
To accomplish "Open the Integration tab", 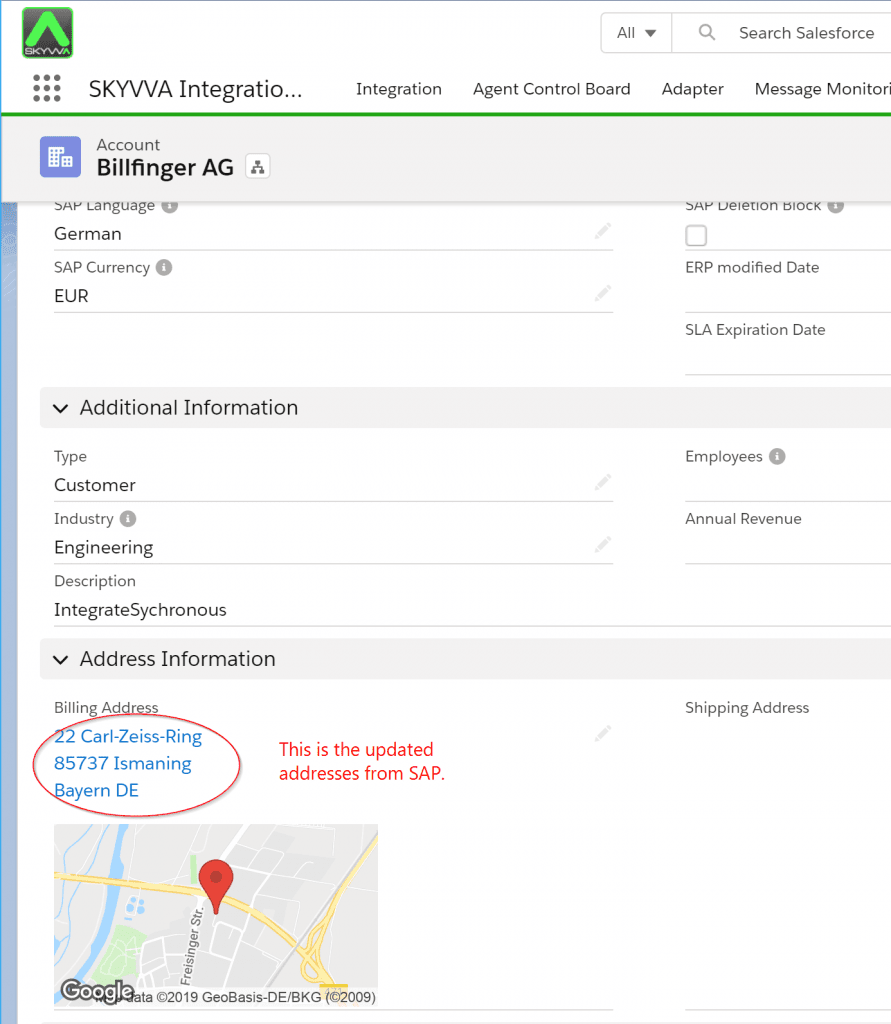I will coord(398,89).
